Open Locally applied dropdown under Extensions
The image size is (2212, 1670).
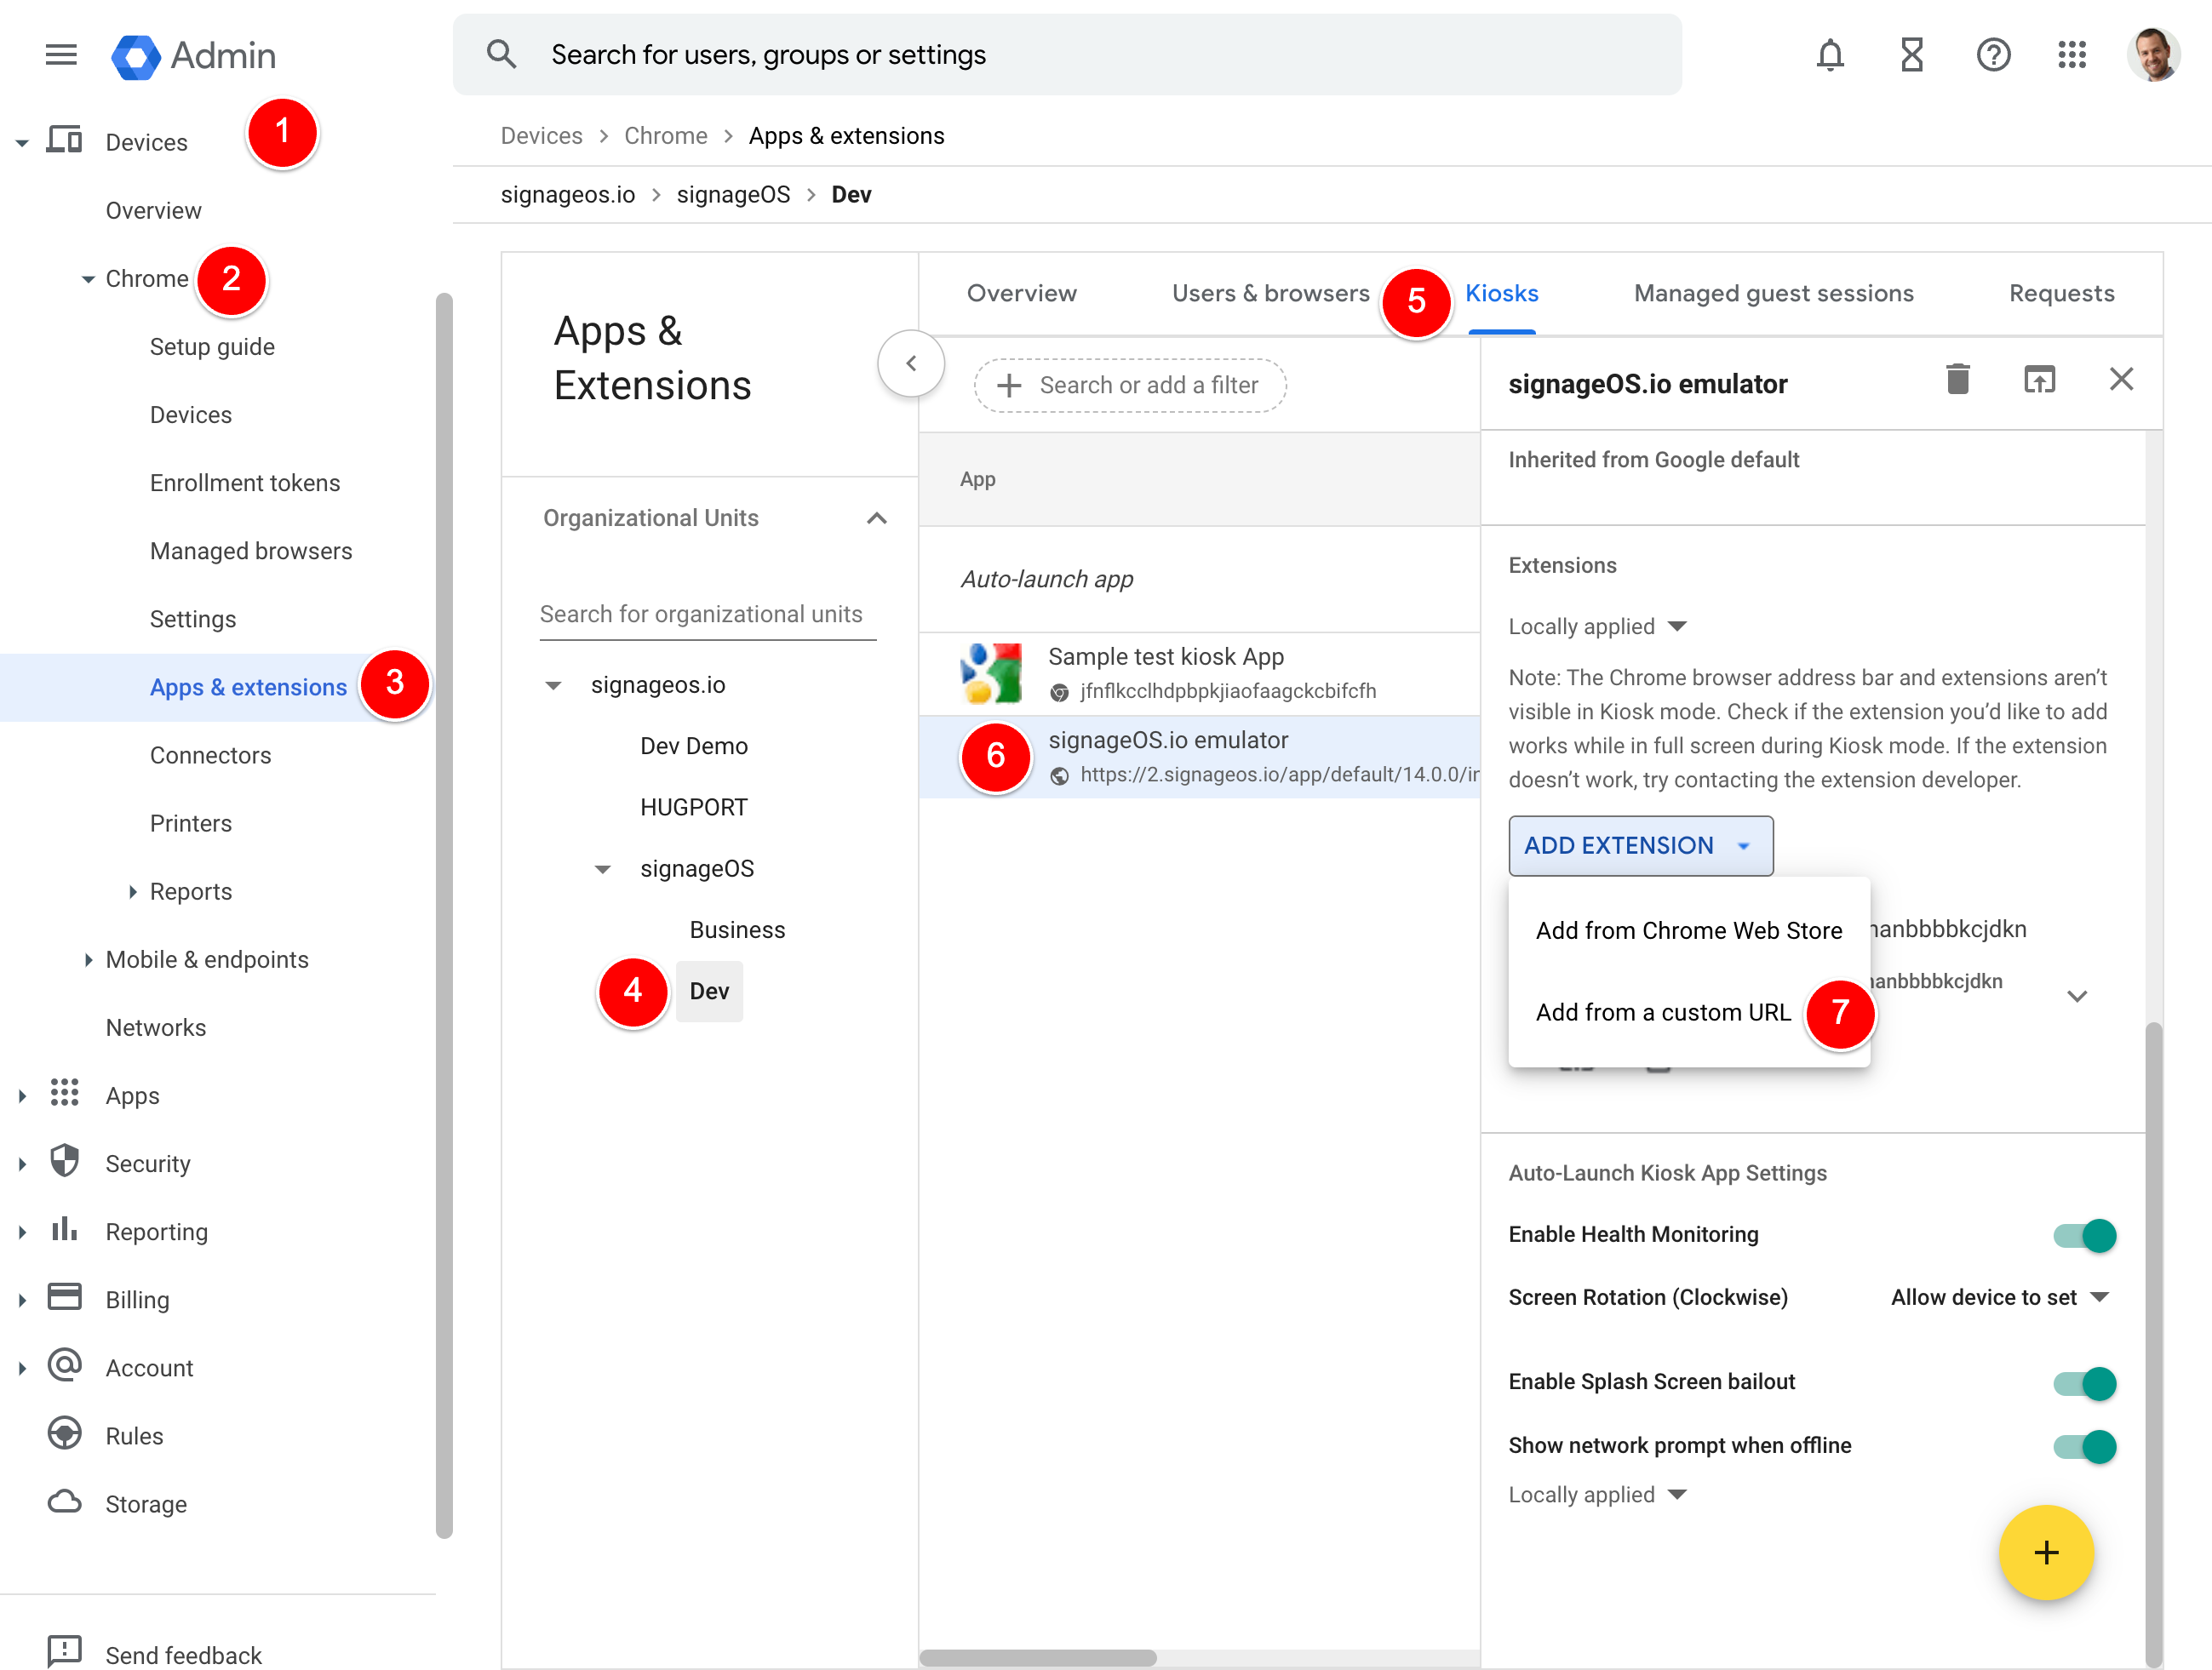[1597, 627]
